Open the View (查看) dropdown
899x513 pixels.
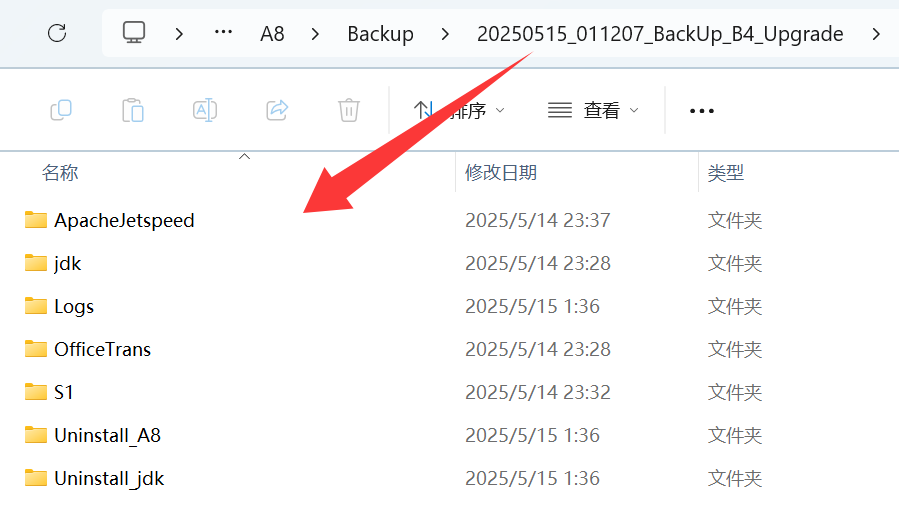click(593, 110)
